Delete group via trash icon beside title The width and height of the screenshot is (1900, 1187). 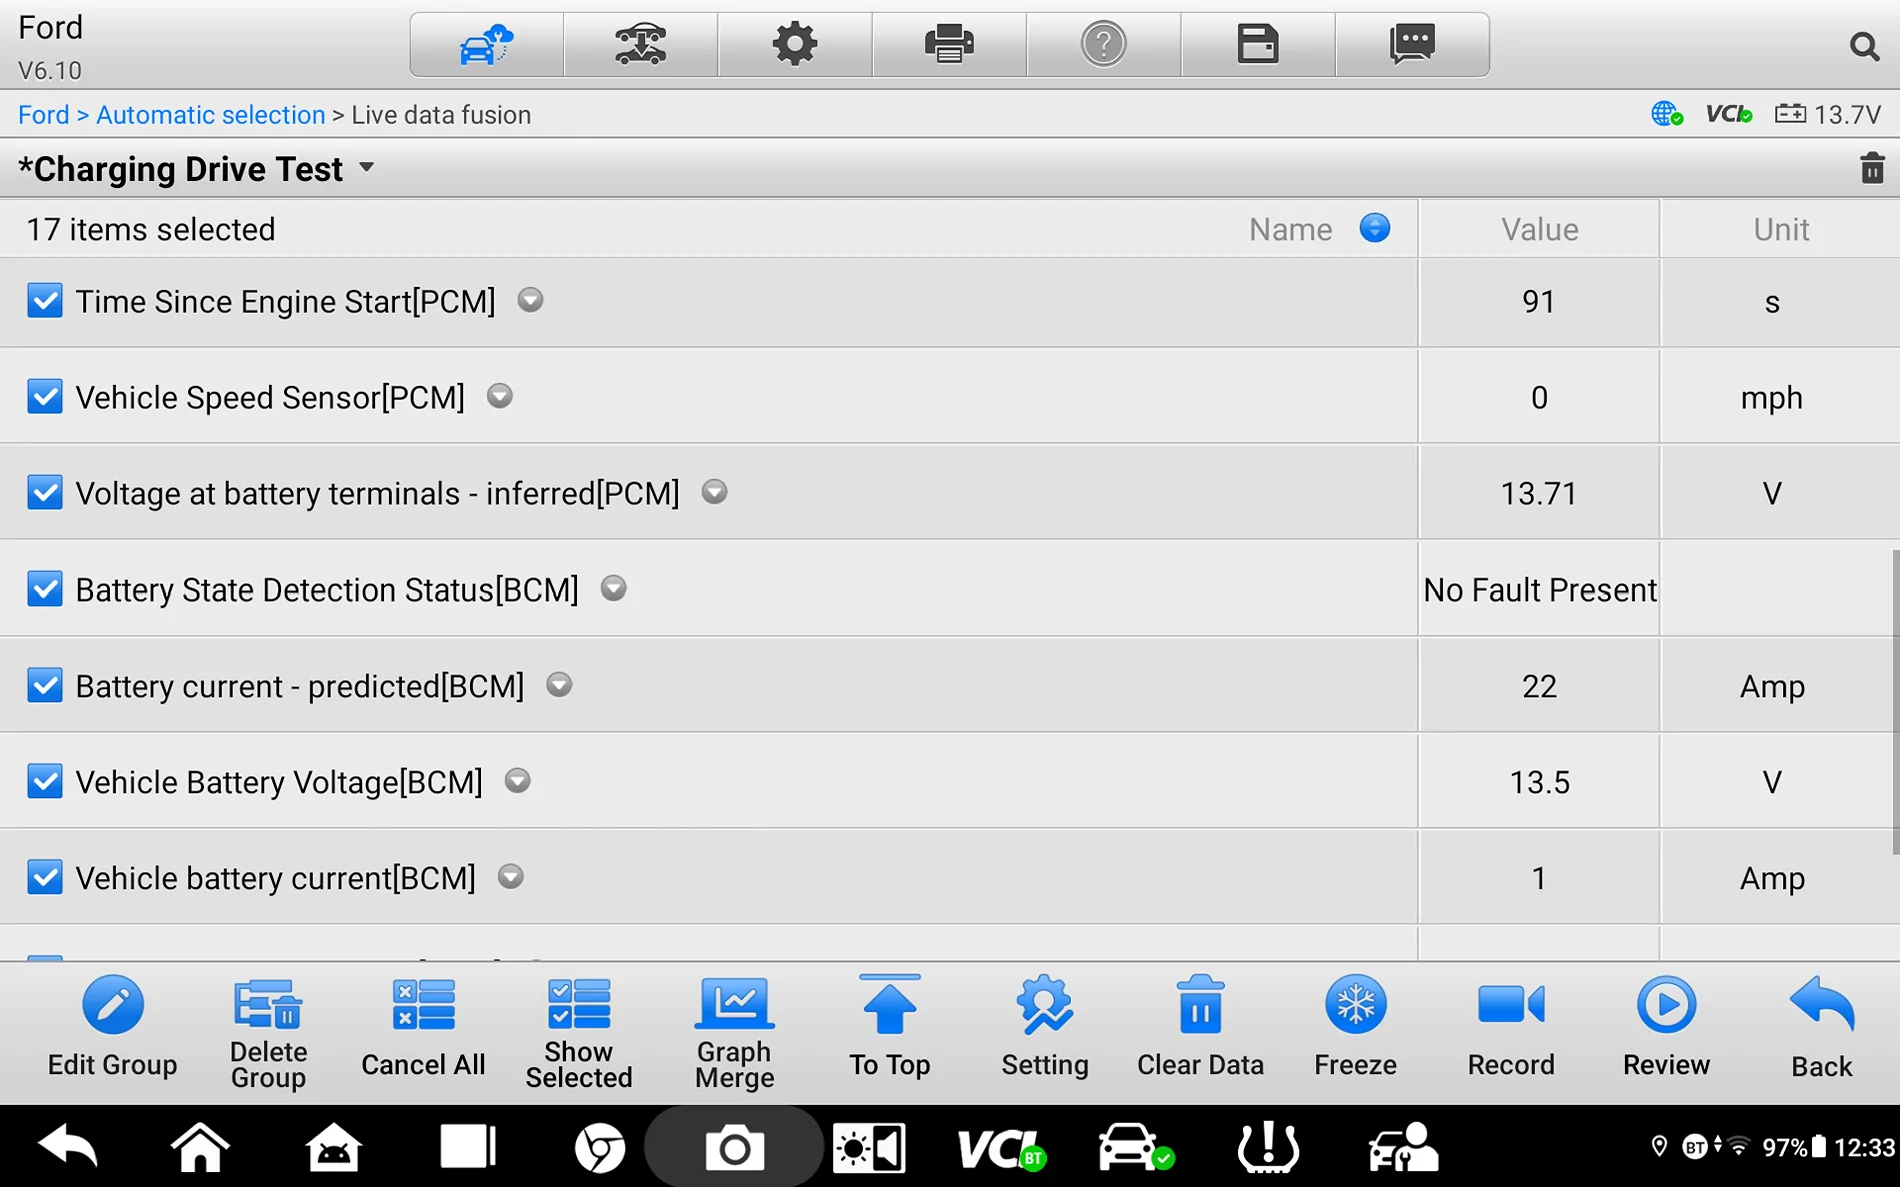(1872, 168)
